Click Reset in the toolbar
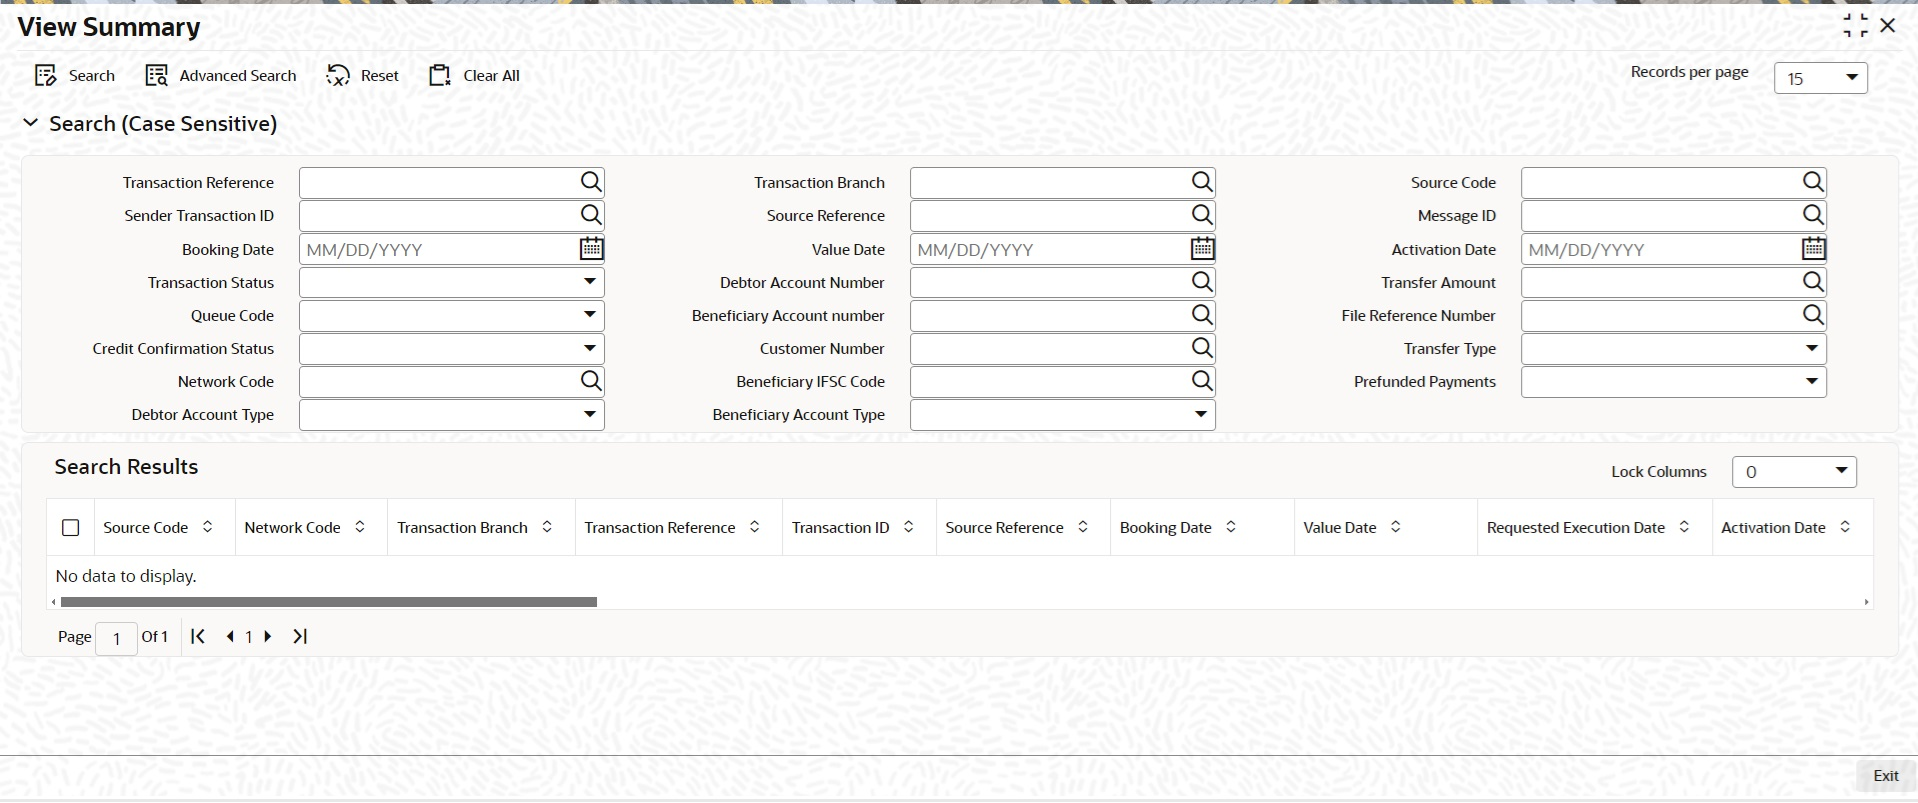This screenshot has height=803, width=1918. tap(363, 76)
